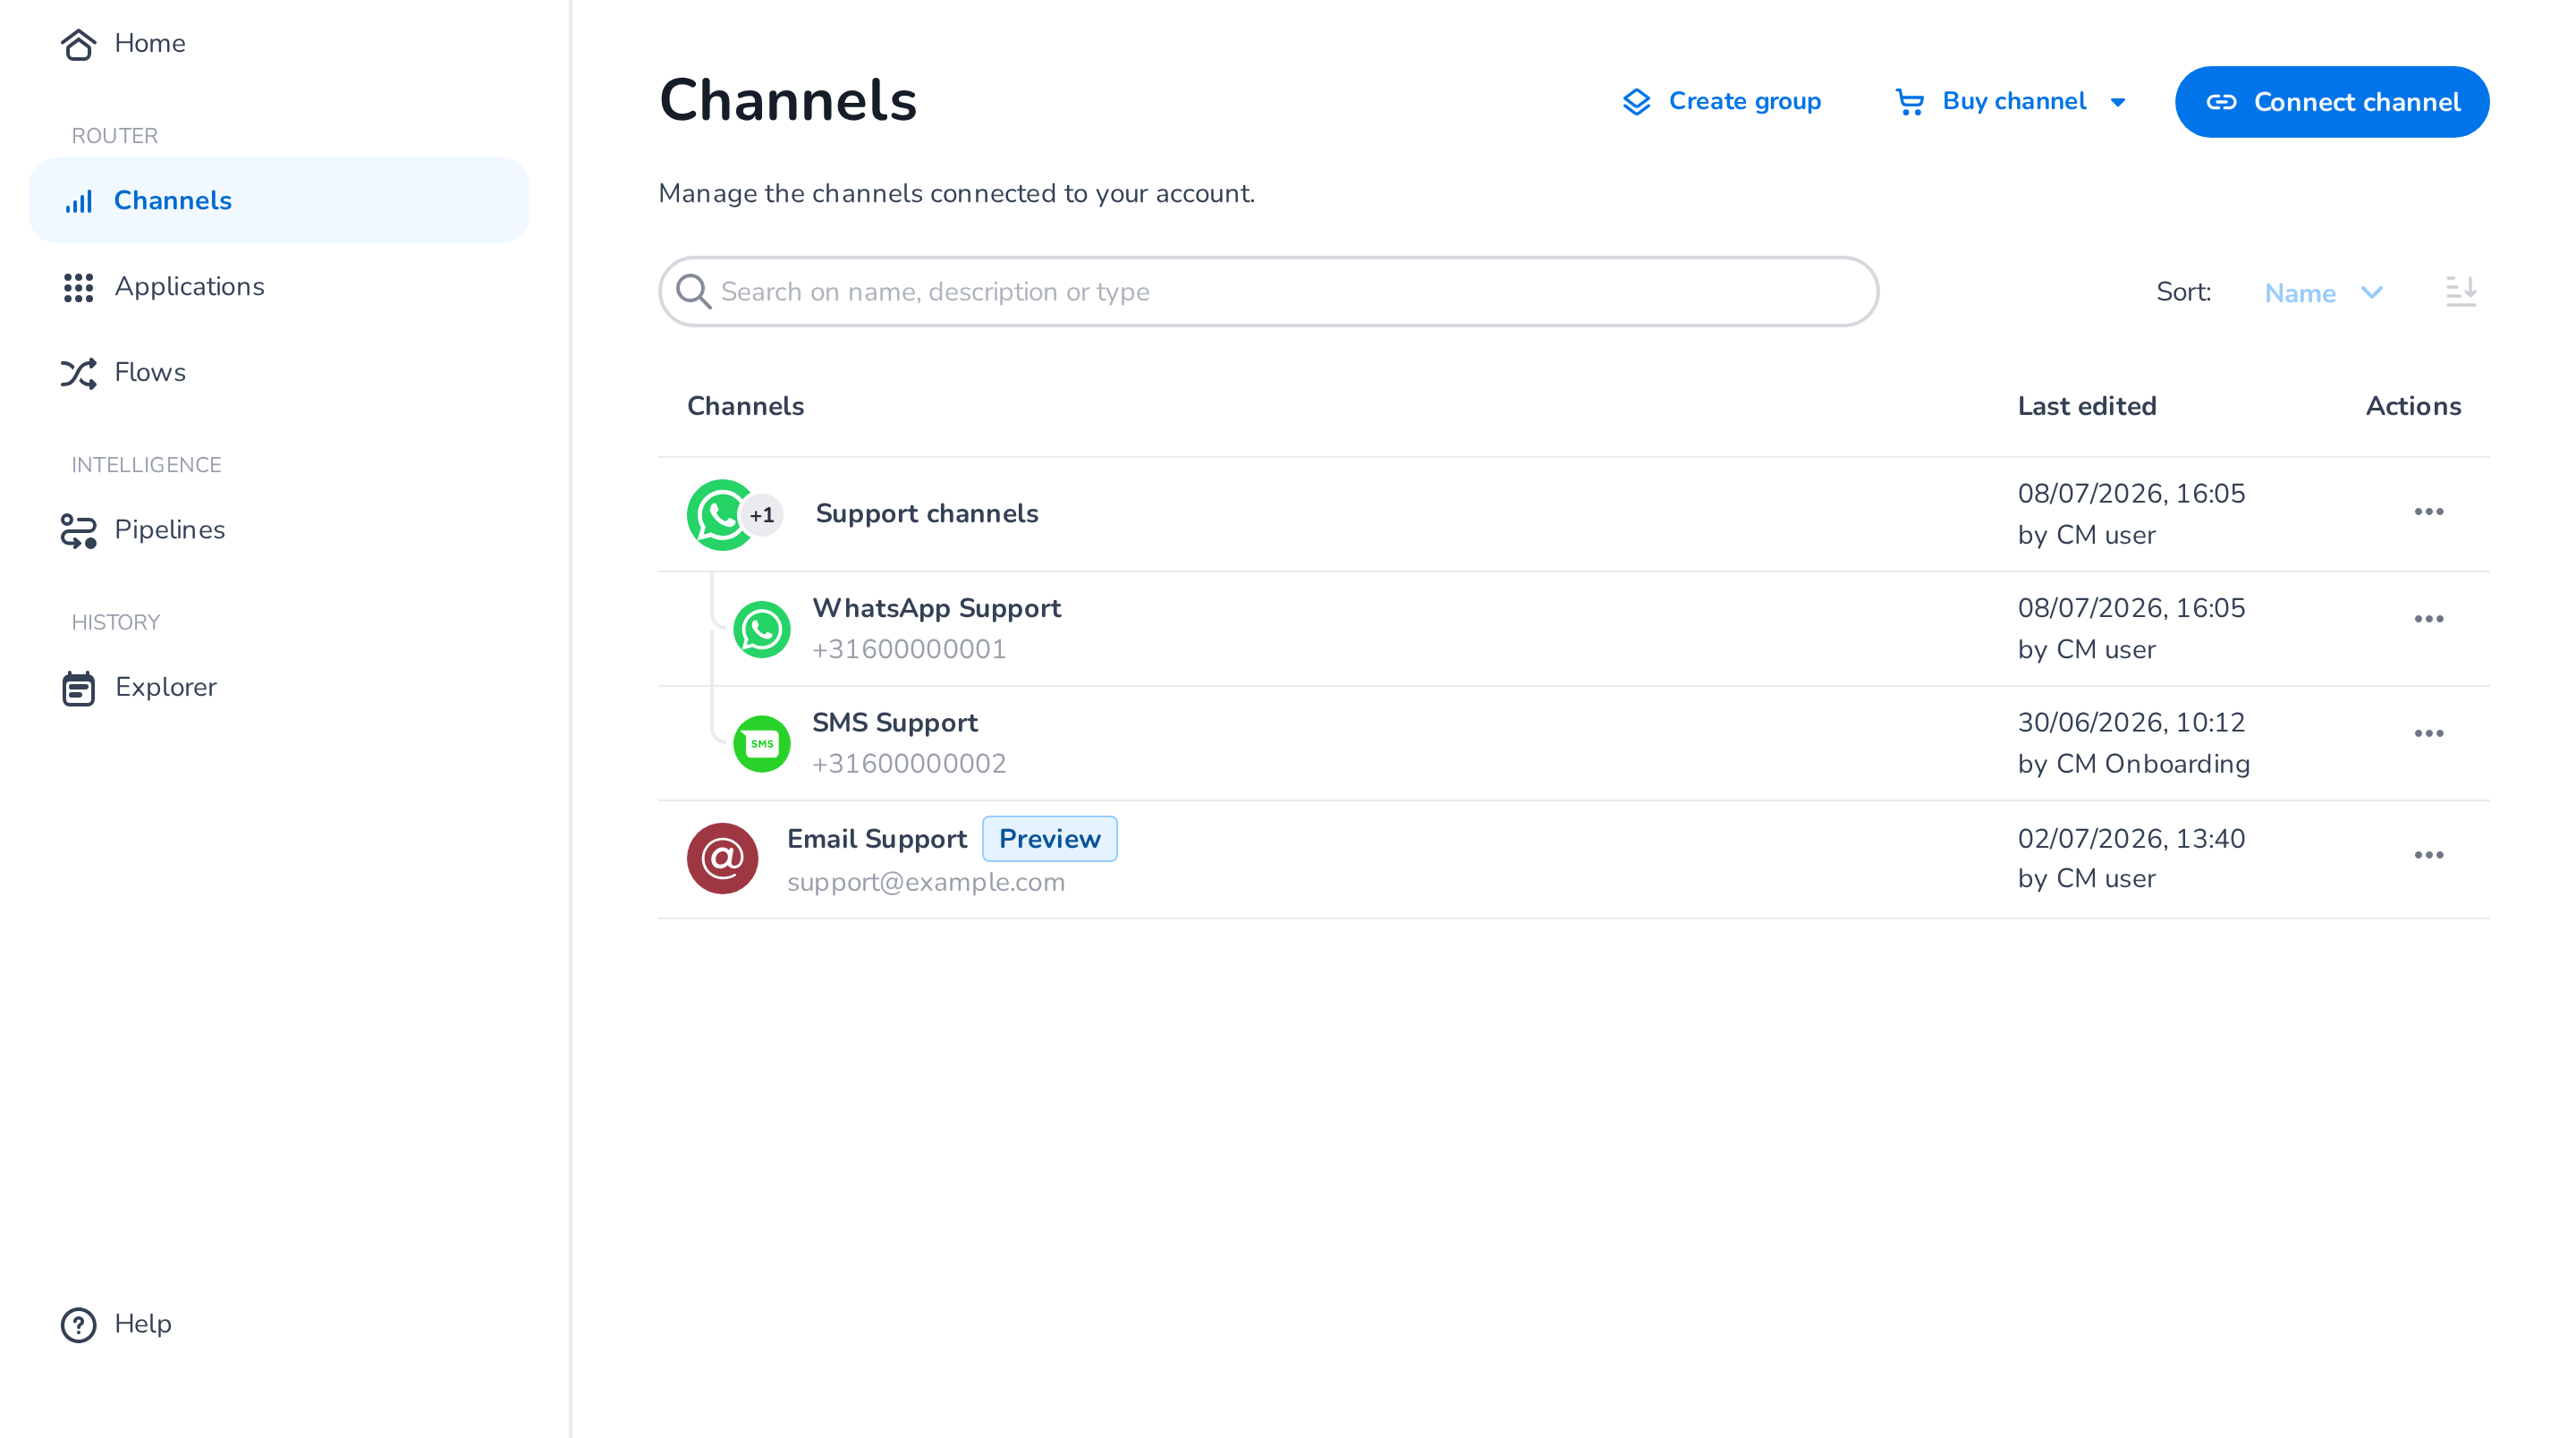Select the WhatsApp Support name
Viewport: 2576px width, 1438px height.
click(936, 608)
